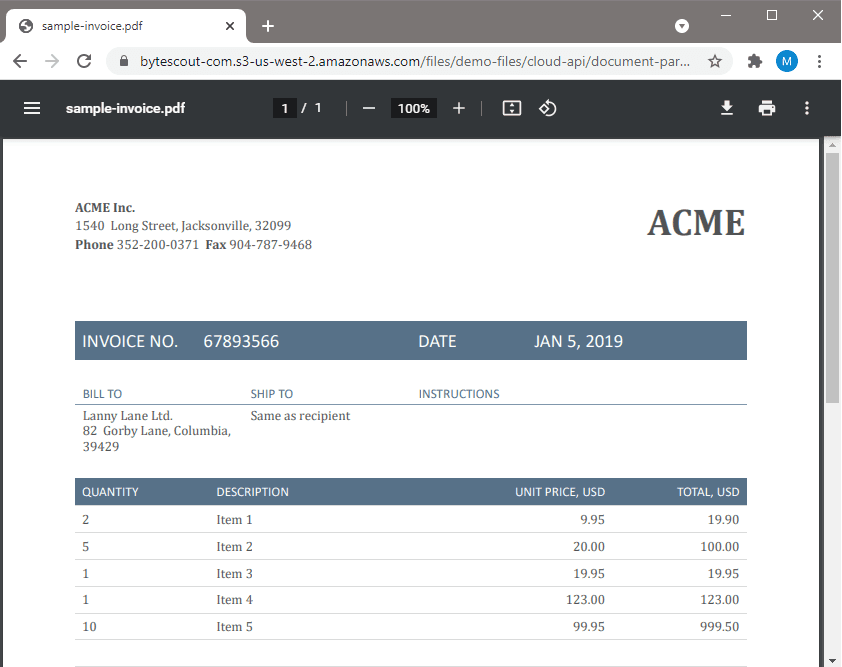Print the PDF document

(767, 108)
